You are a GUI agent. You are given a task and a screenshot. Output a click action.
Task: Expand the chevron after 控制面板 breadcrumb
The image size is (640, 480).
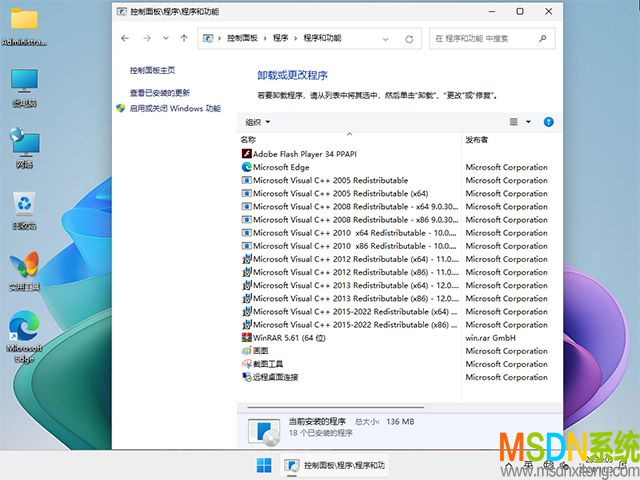(264, 38)
